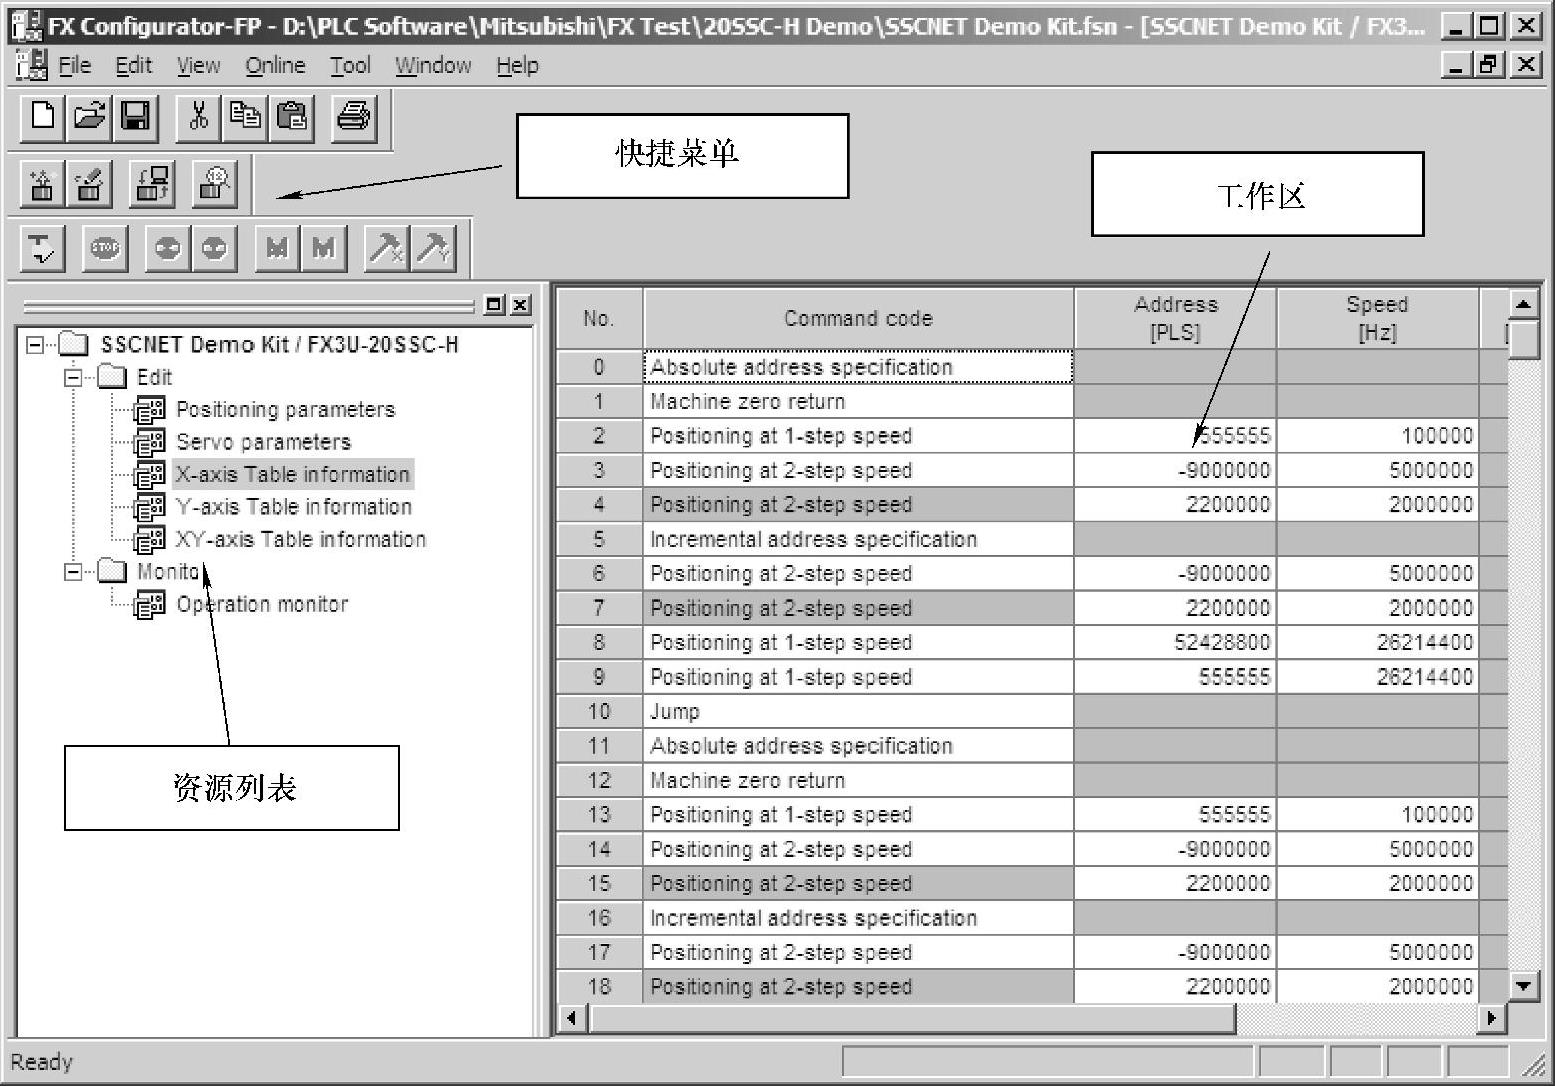Select Positioning parameters in the tree

(285, 410)
